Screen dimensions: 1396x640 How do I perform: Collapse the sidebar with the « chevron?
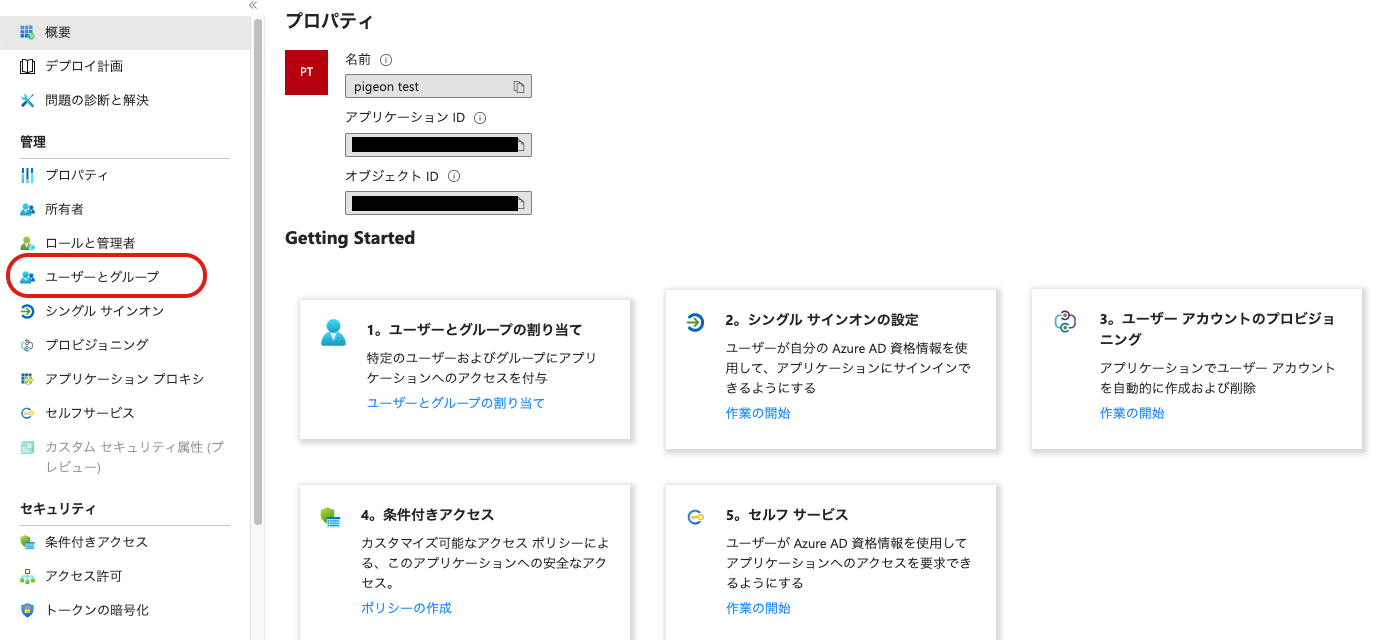click(251, 5)
